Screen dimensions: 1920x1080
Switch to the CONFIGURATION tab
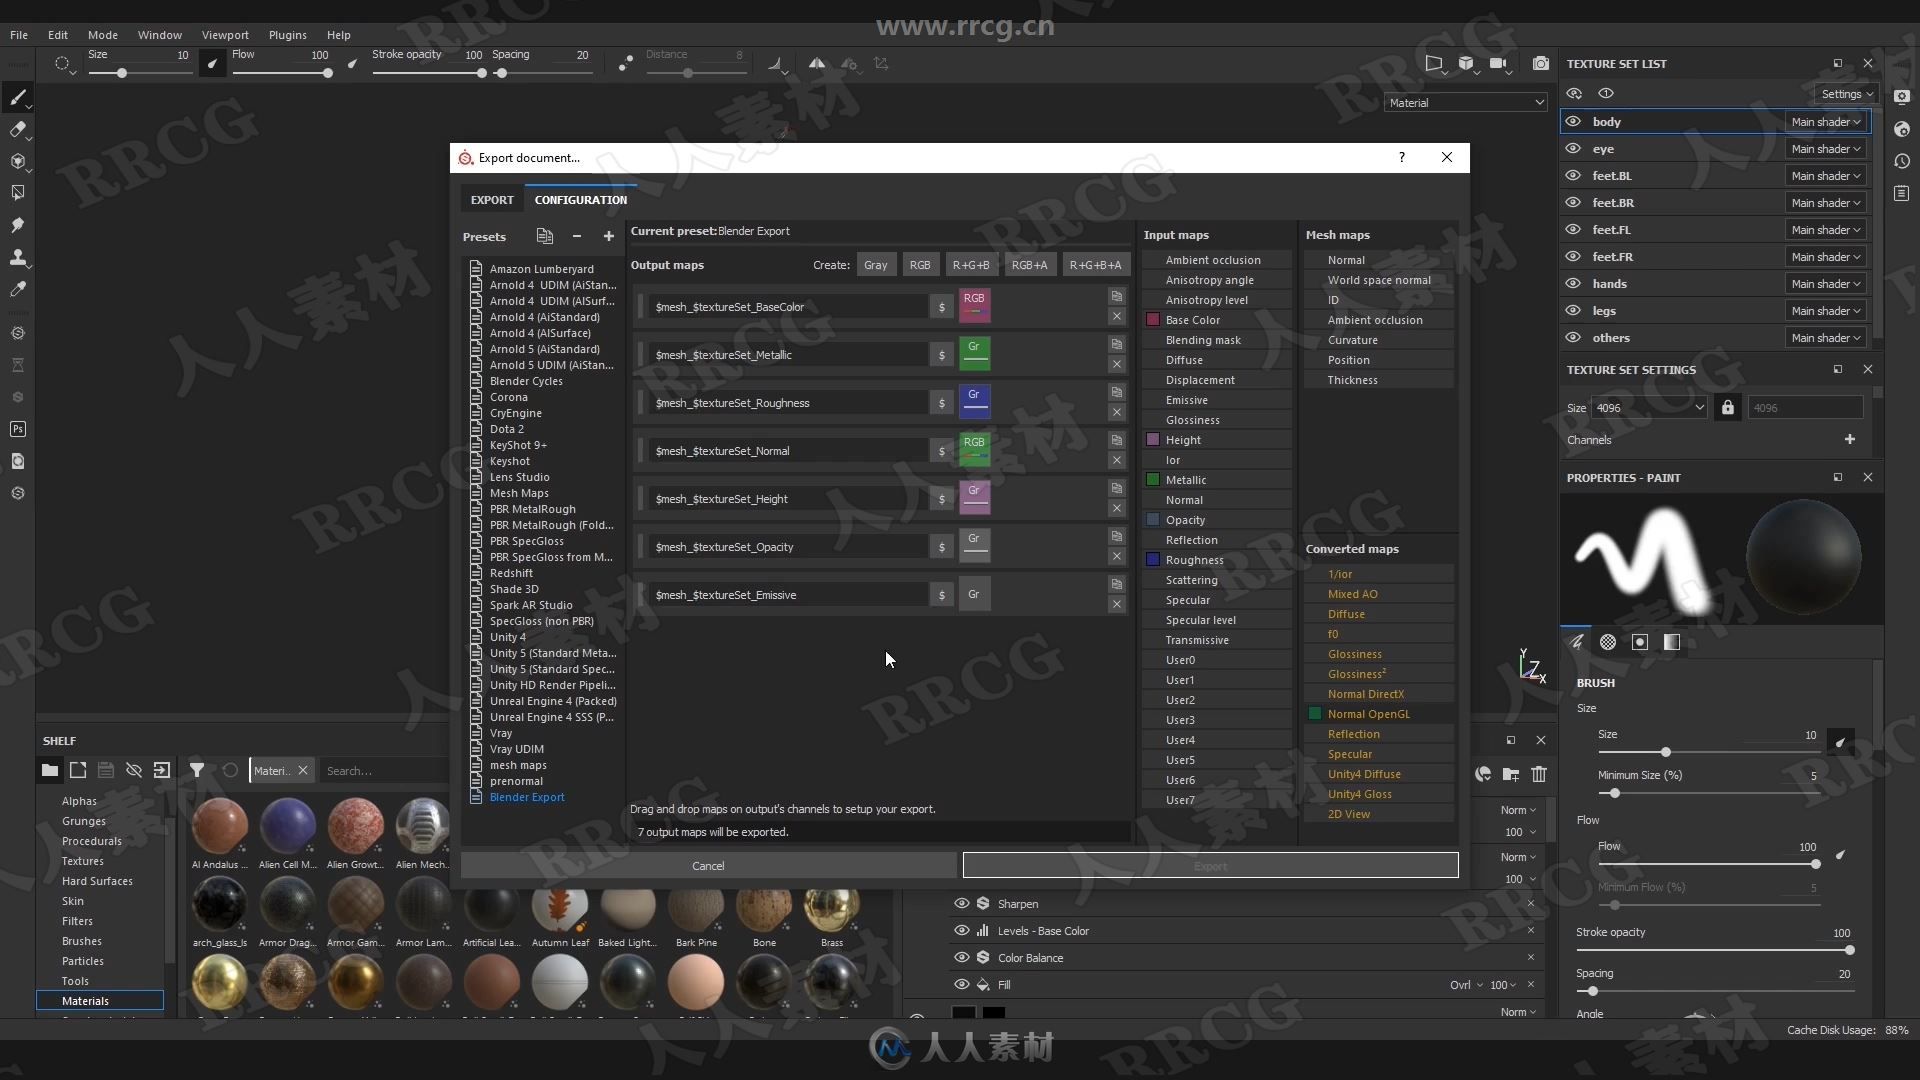point(581,199)
